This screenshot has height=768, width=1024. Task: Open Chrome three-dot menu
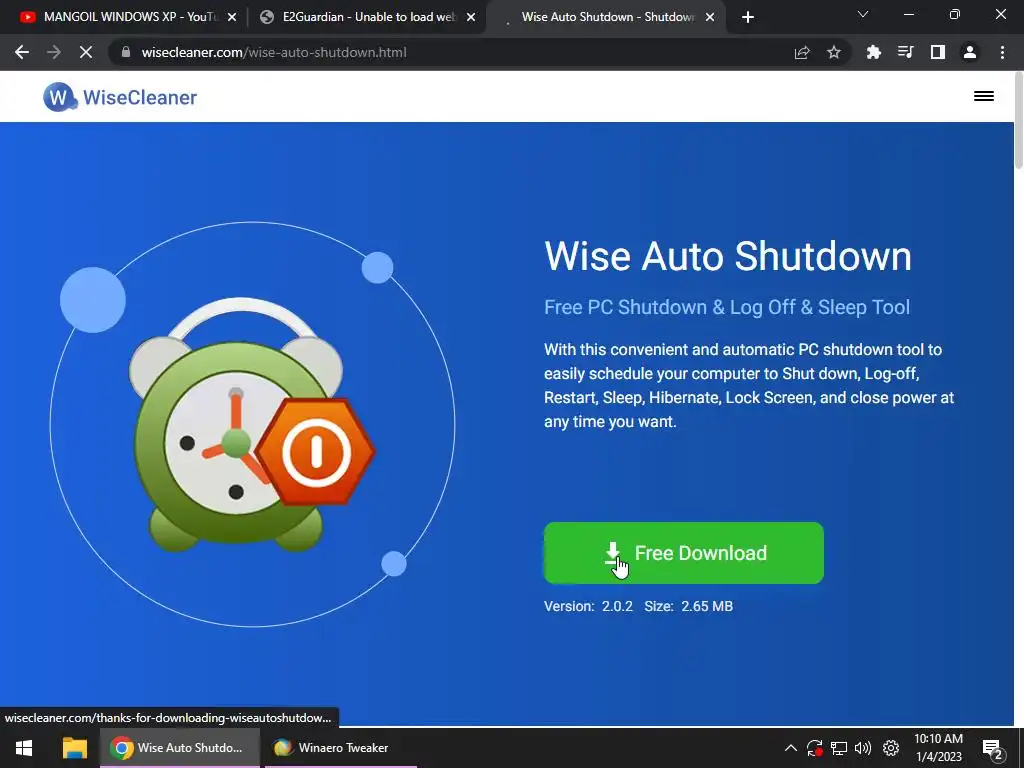[x=1002, y=52]
